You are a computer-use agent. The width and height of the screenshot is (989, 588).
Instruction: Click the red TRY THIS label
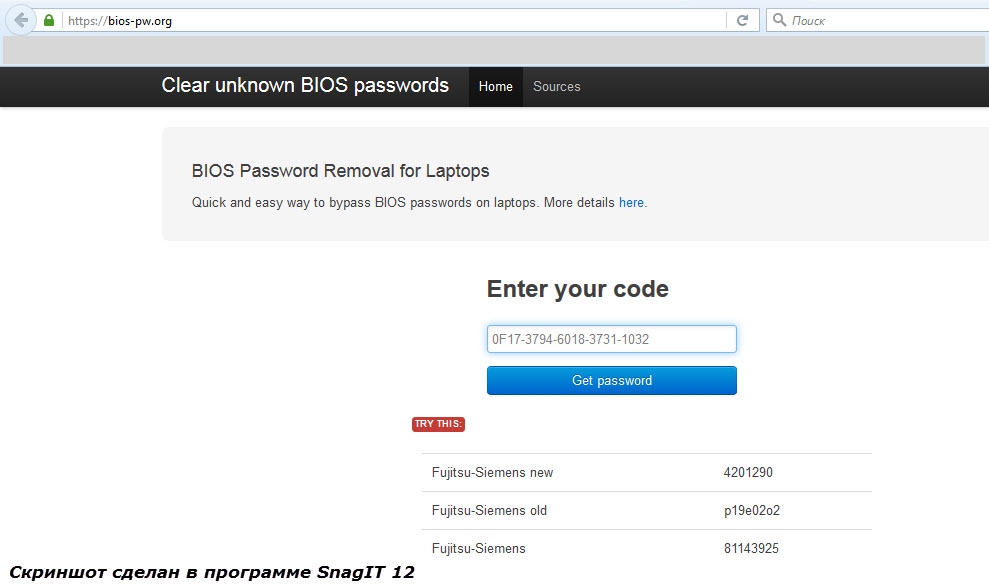point(438,424)
